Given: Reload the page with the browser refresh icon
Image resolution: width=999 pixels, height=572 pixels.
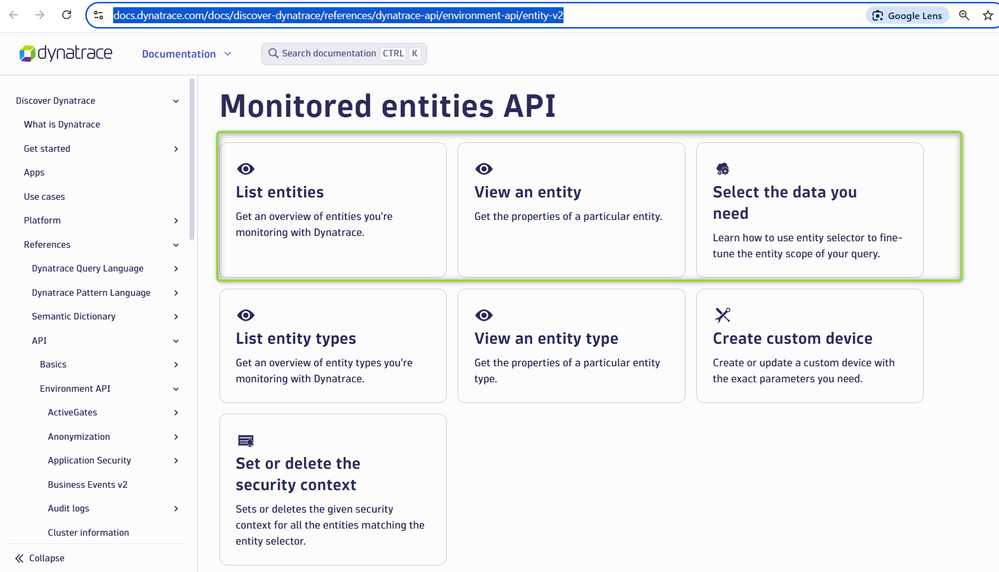Looking at the screenshot, I should [66, 15].
